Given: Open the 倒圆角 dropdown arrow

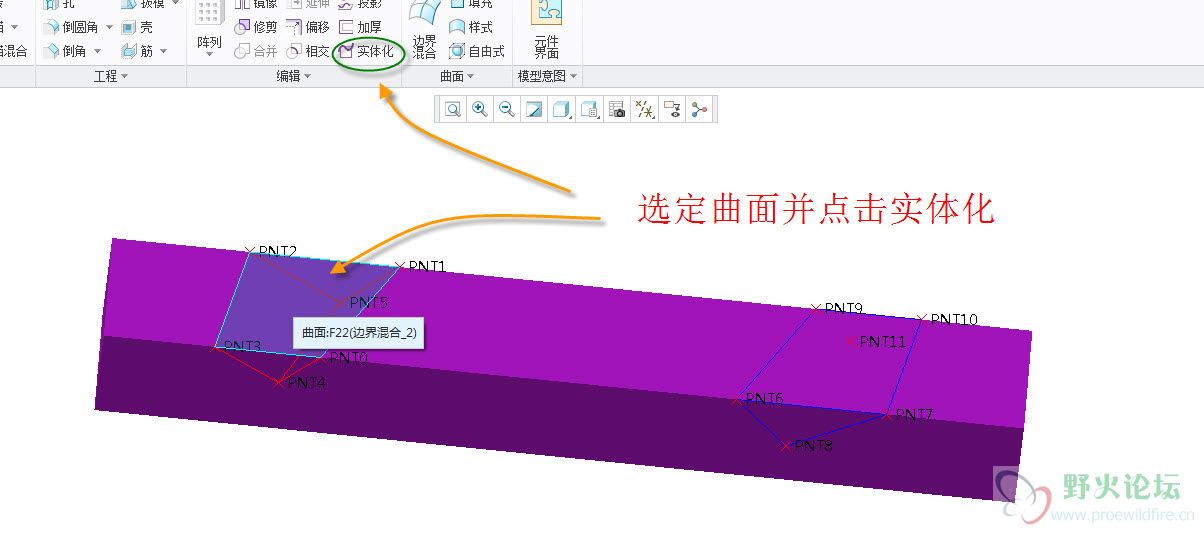Looking at the screenshot, I should (110, 27).
